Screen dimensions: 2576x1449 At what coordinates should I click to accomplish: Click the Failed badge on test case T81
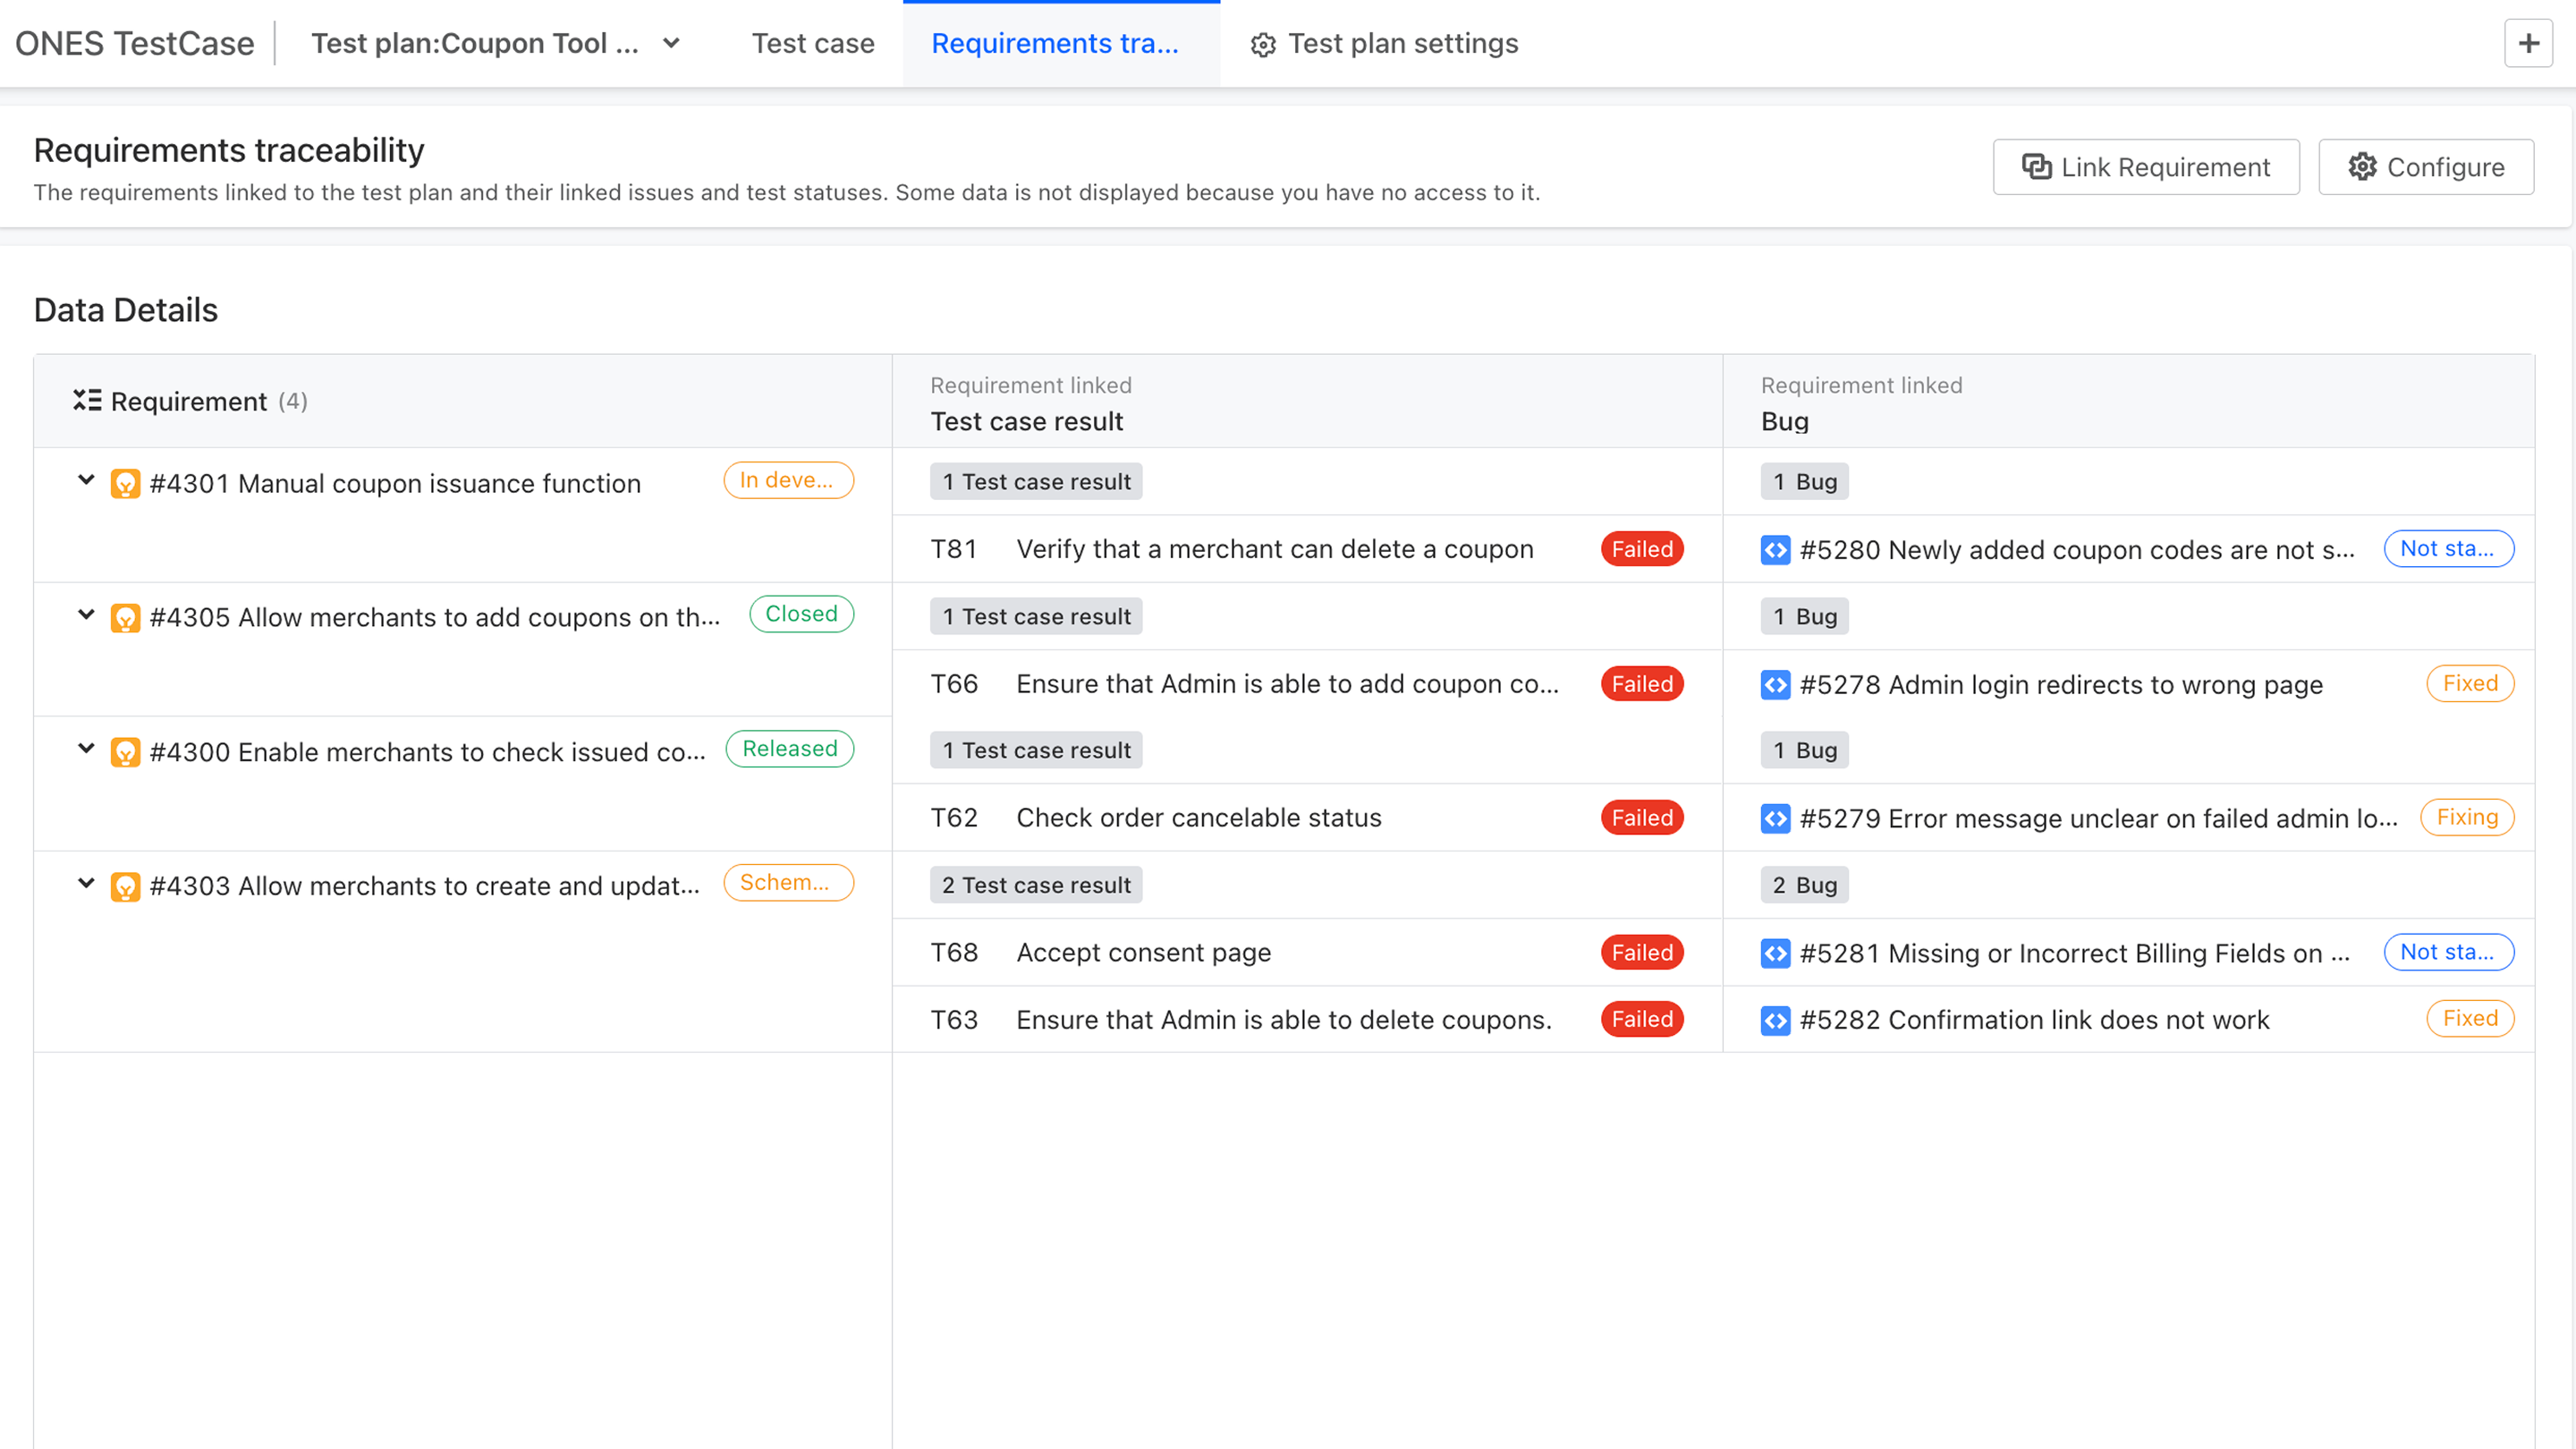(x=1641, y=549)
